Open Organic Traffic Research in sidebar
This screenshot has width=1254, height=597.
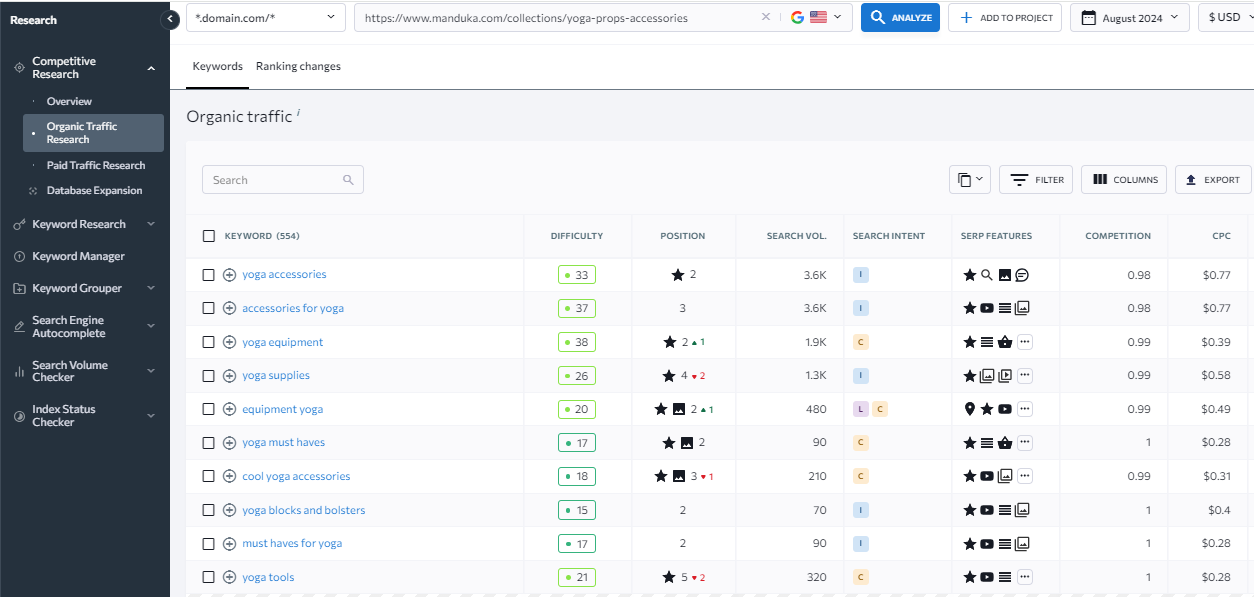tap(93, 133)
